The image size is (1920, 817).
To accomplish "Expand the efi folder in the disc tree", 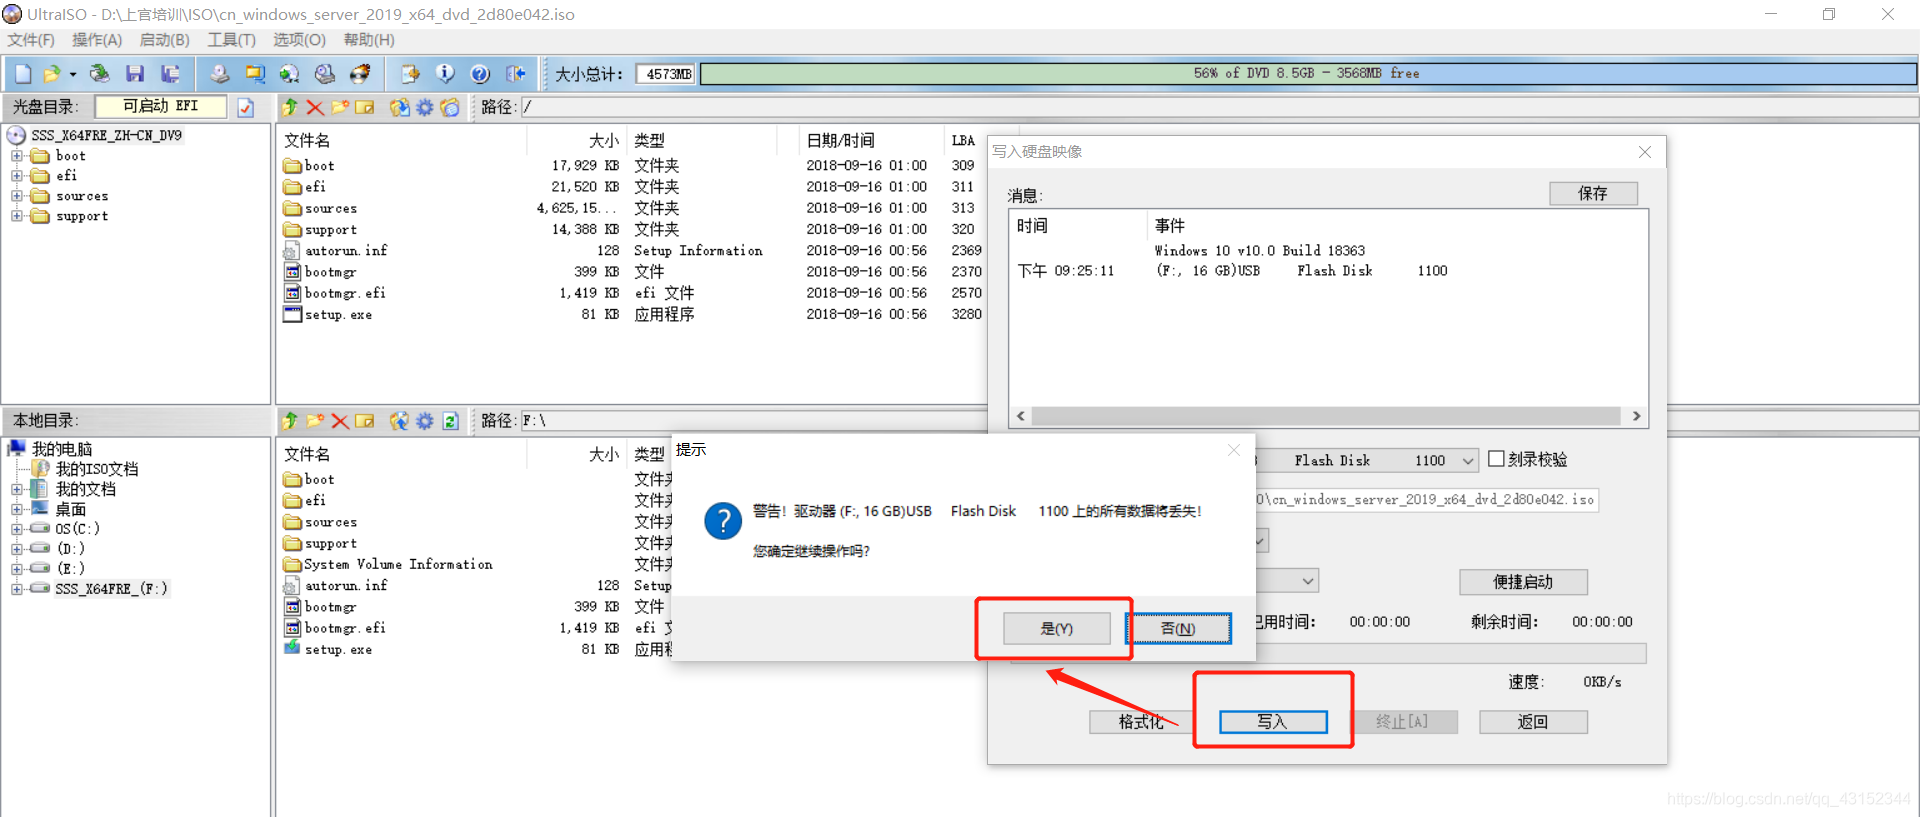I will point(17,176).
